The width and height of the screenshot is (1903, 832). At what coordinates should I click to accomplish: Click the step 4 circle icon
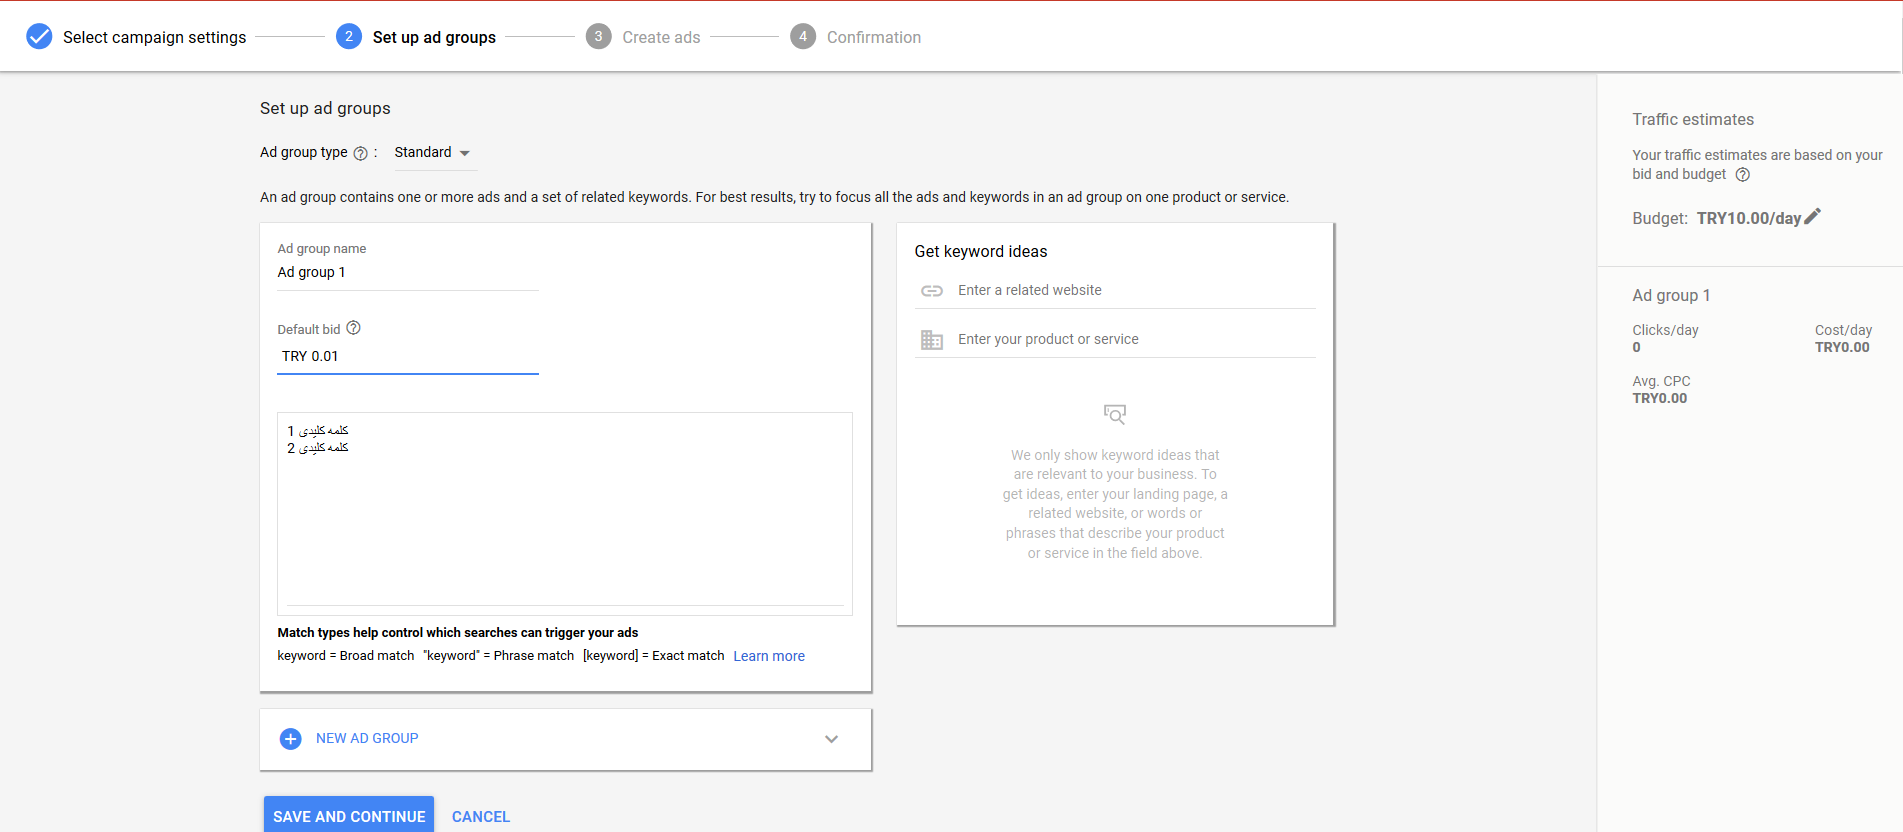pyautogui.click(x=803, y=37)
